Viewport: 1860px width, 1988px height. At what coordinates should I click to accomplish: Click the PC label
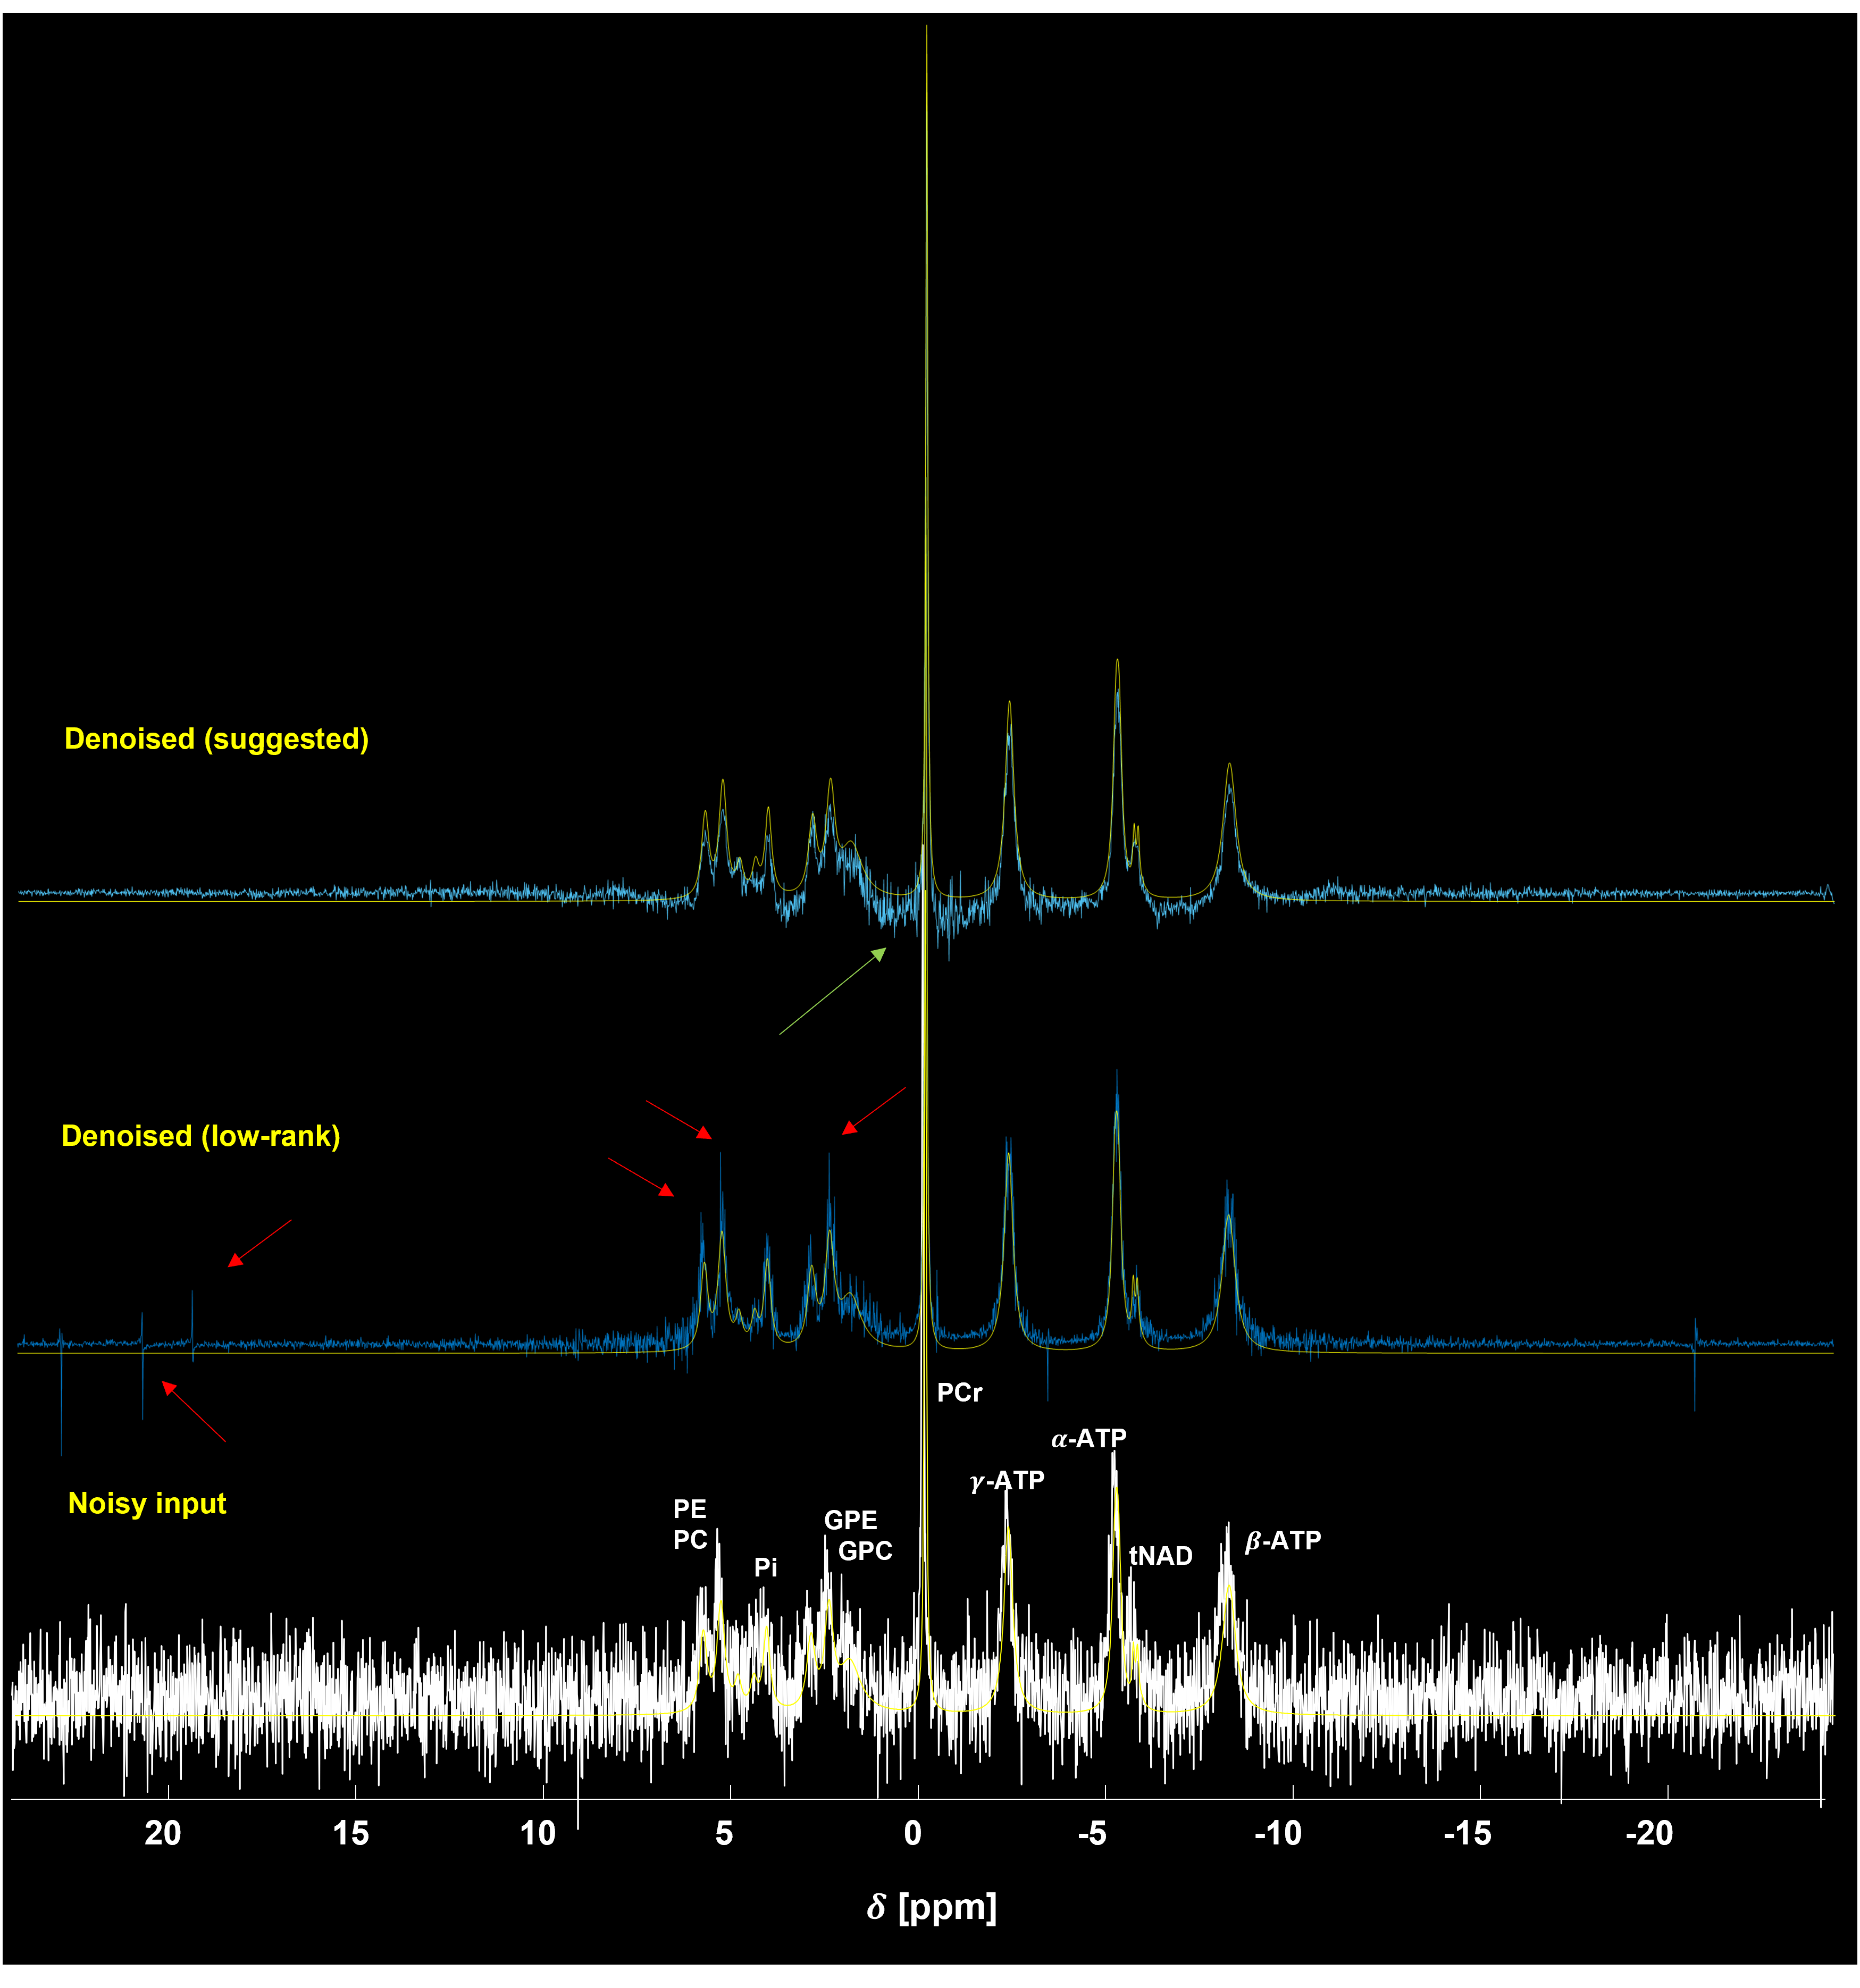690,1540
